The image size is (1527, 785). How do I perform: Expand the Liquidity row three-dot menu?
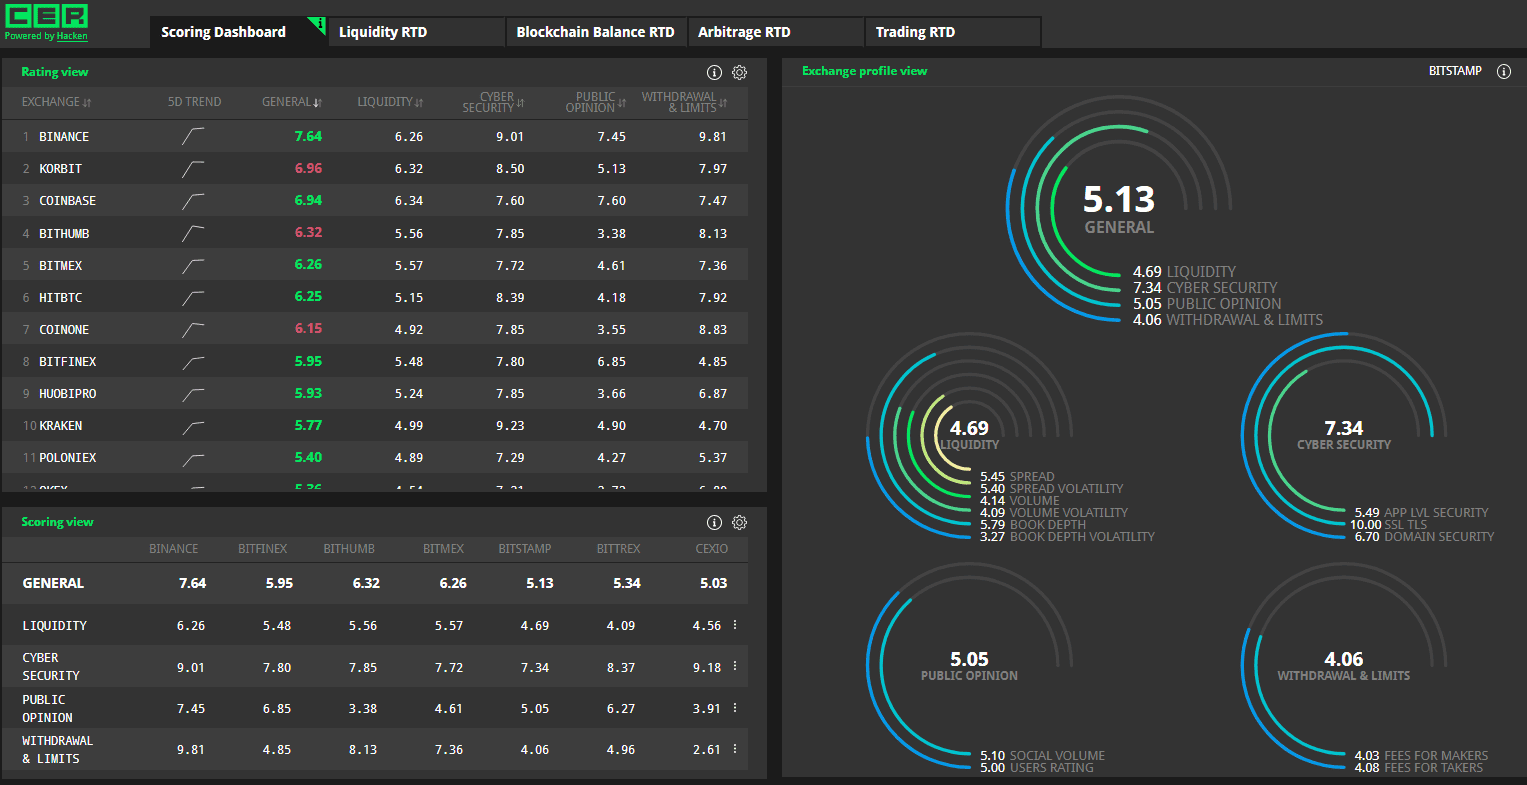click(735, 625)
